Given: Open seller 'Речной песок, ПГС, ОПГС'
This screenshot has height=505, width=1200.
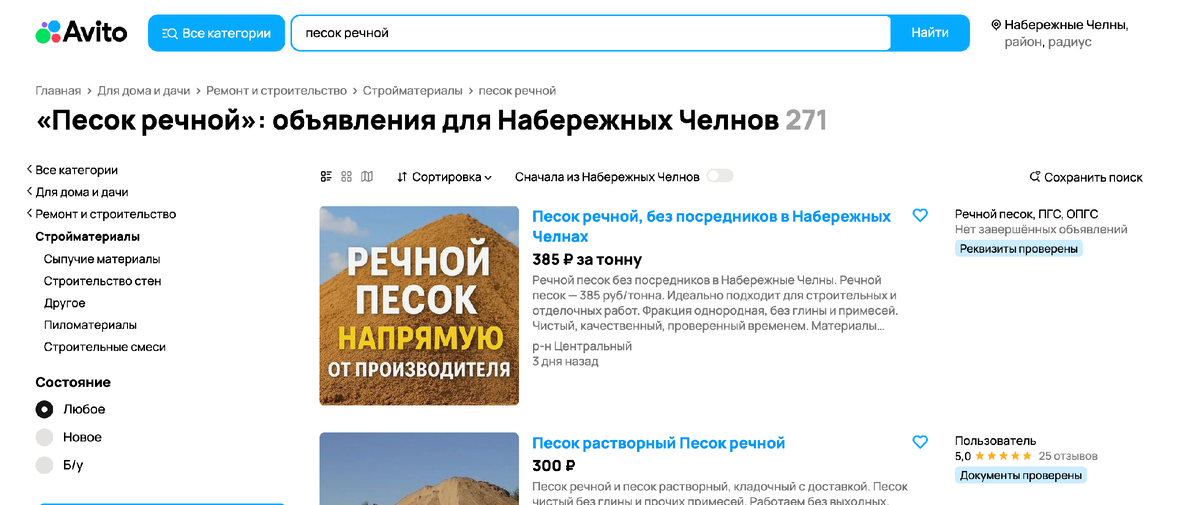Looking at the screenshot, I should (x=1027, y=214).
